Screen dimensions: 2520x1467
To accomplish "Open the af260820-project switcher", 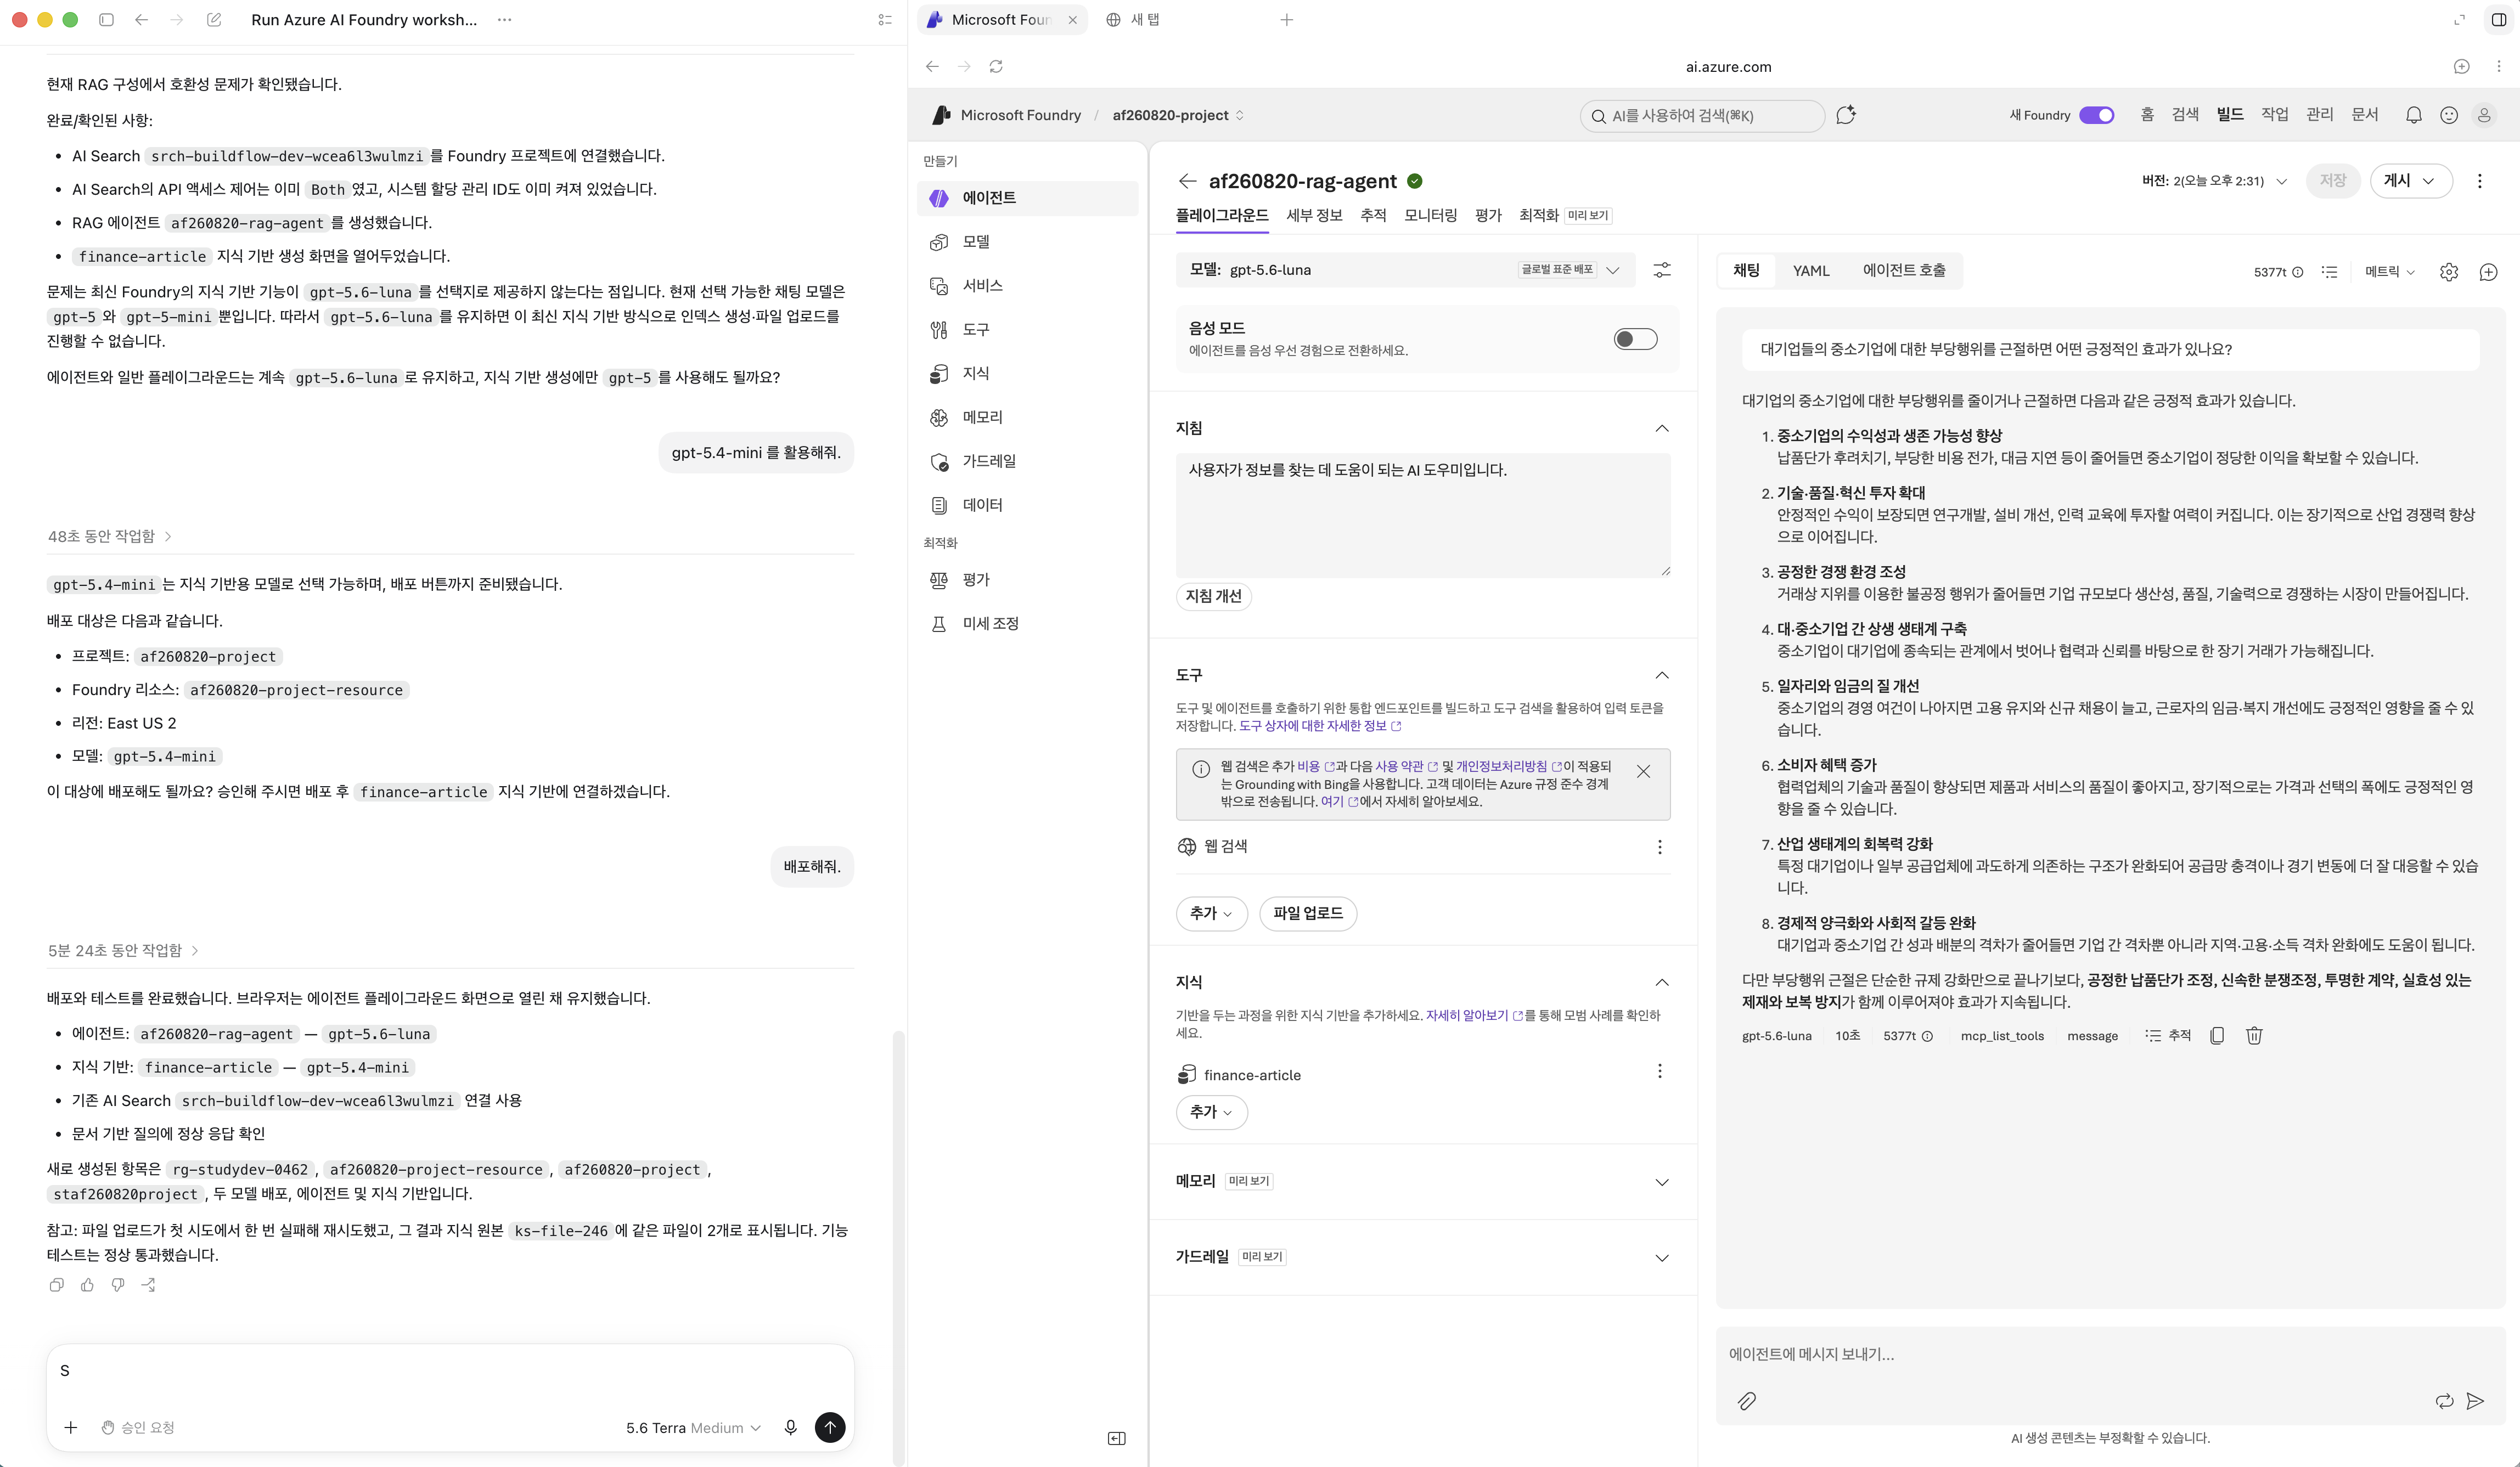I will [1178, 115].
